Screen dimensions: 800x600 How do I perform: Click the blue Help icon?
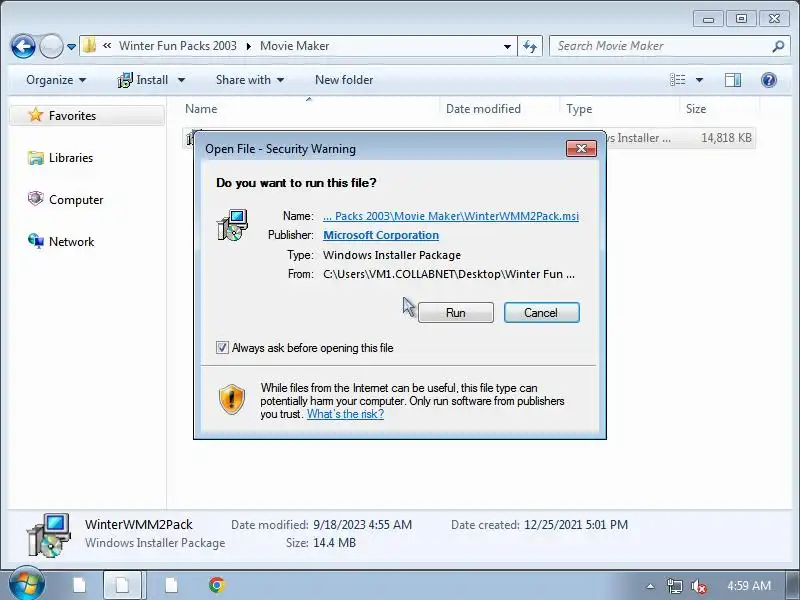pos(769,80)
